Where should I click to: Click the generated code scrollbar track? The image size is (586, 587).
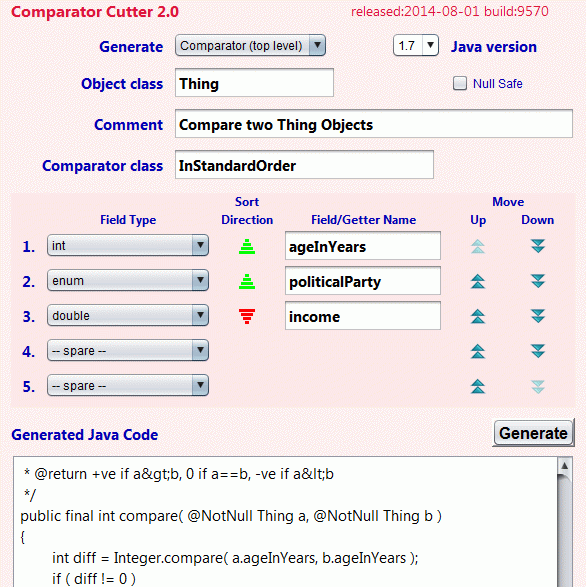(565, 532)
